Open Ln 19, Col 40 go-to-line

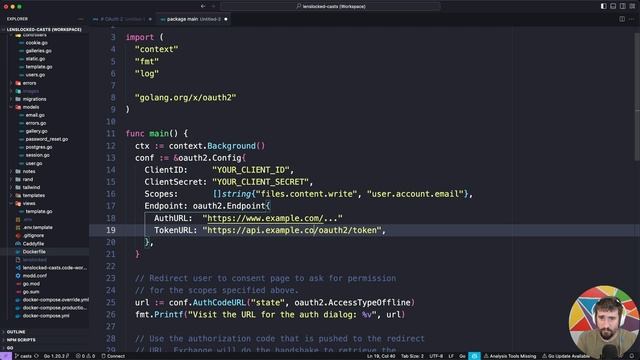tap(381, 356)
